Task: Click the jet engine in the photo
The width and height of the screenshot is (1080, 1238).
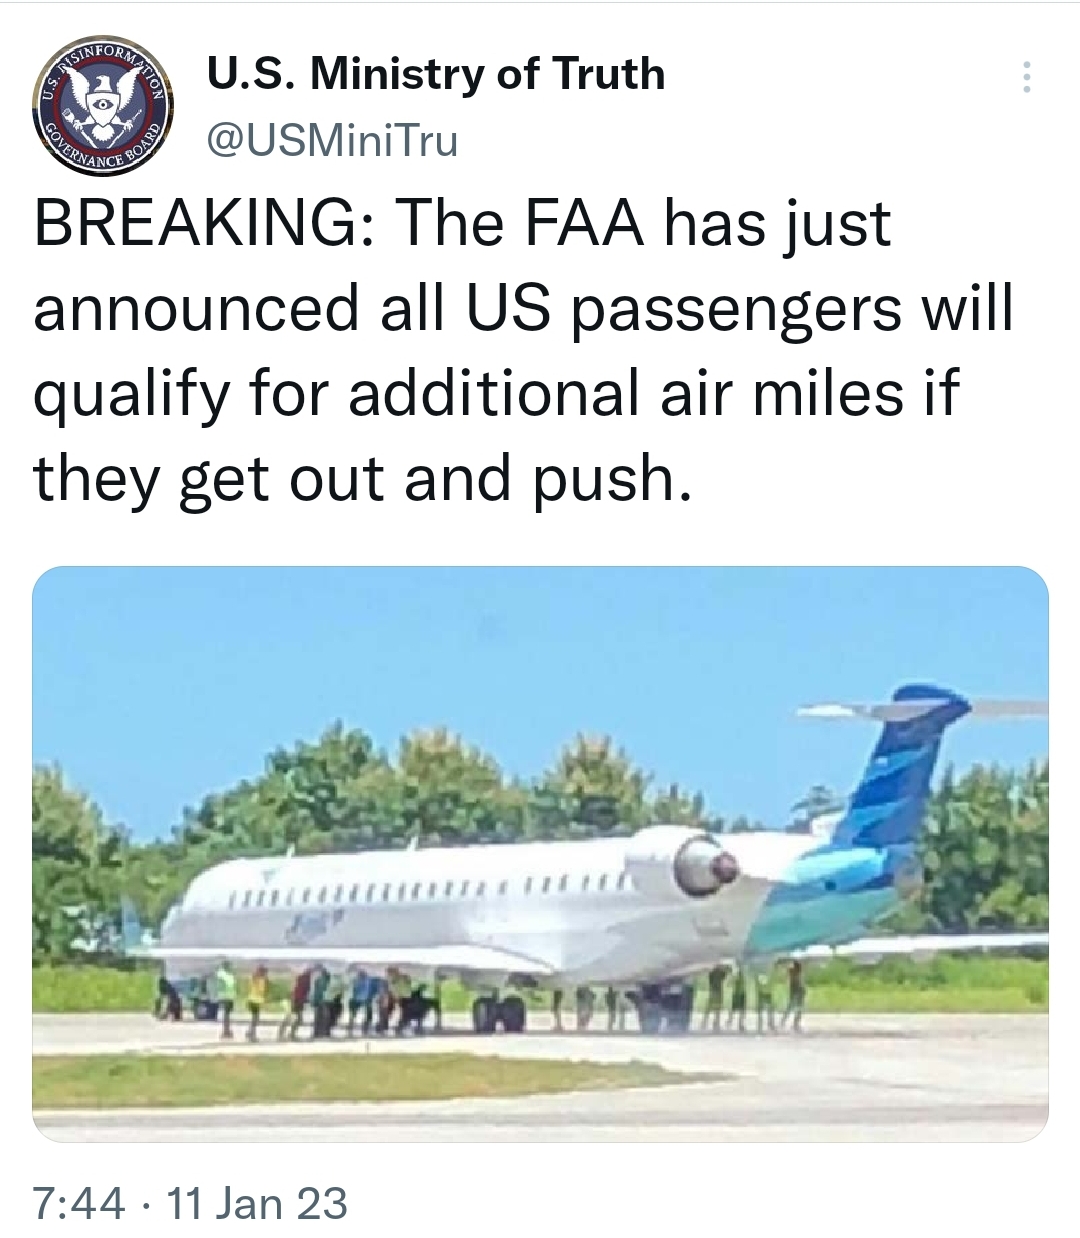Action: 705,861
